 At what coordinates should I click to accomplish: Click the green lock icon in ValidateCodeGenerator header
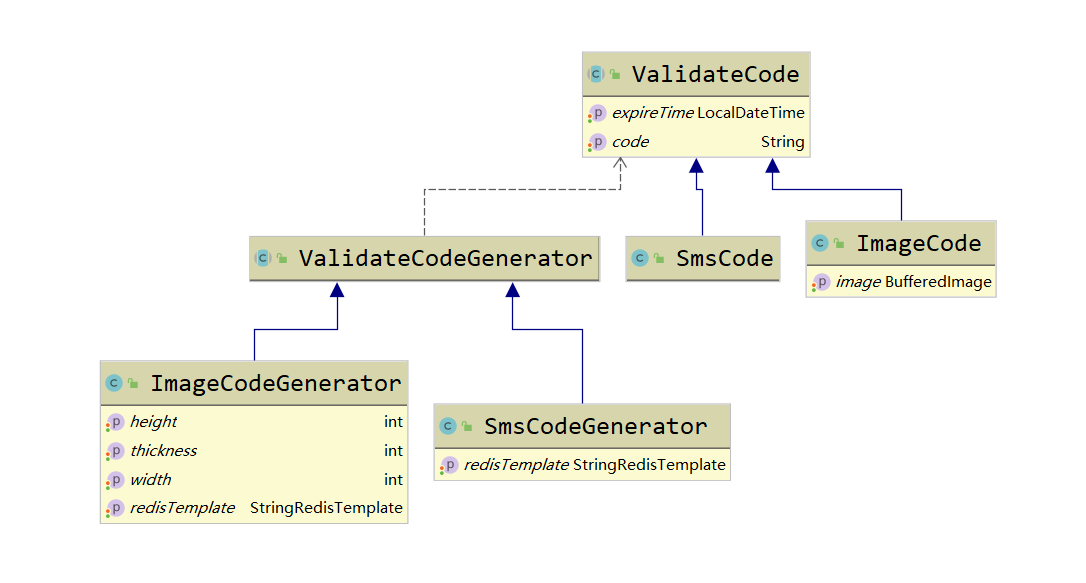point(282,258)
